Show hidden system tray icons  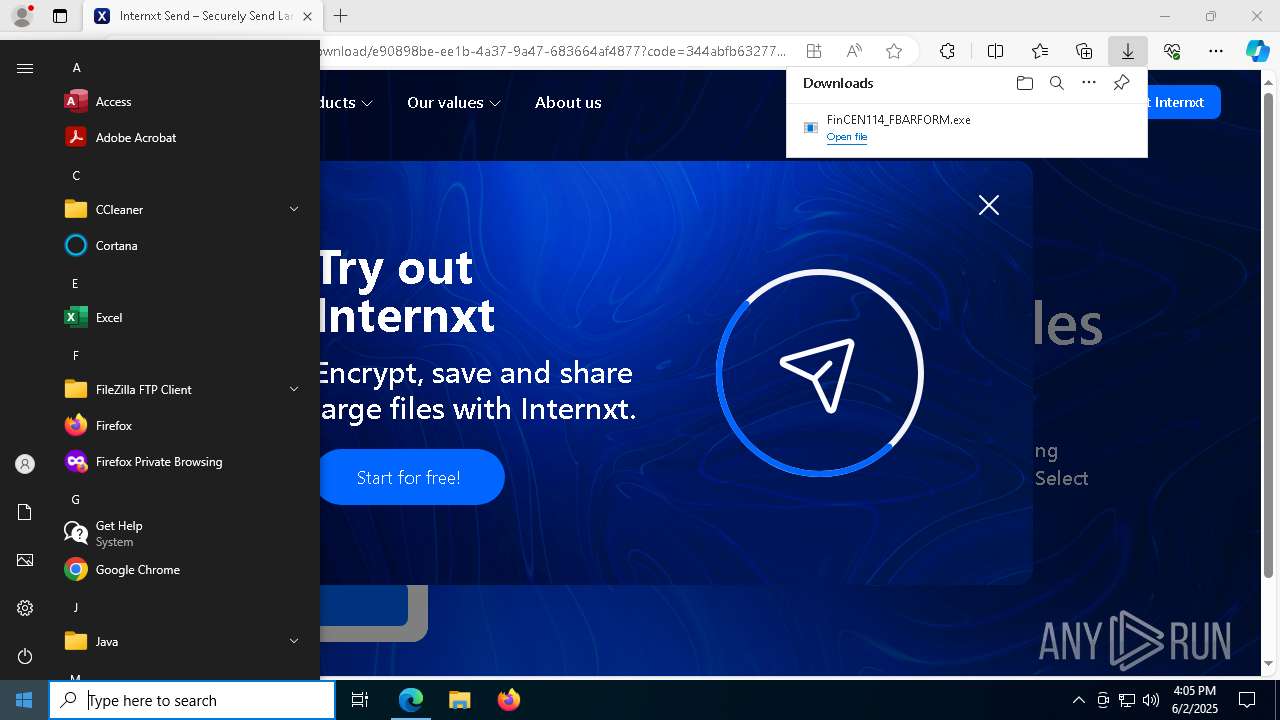(x=1078, y=700)
